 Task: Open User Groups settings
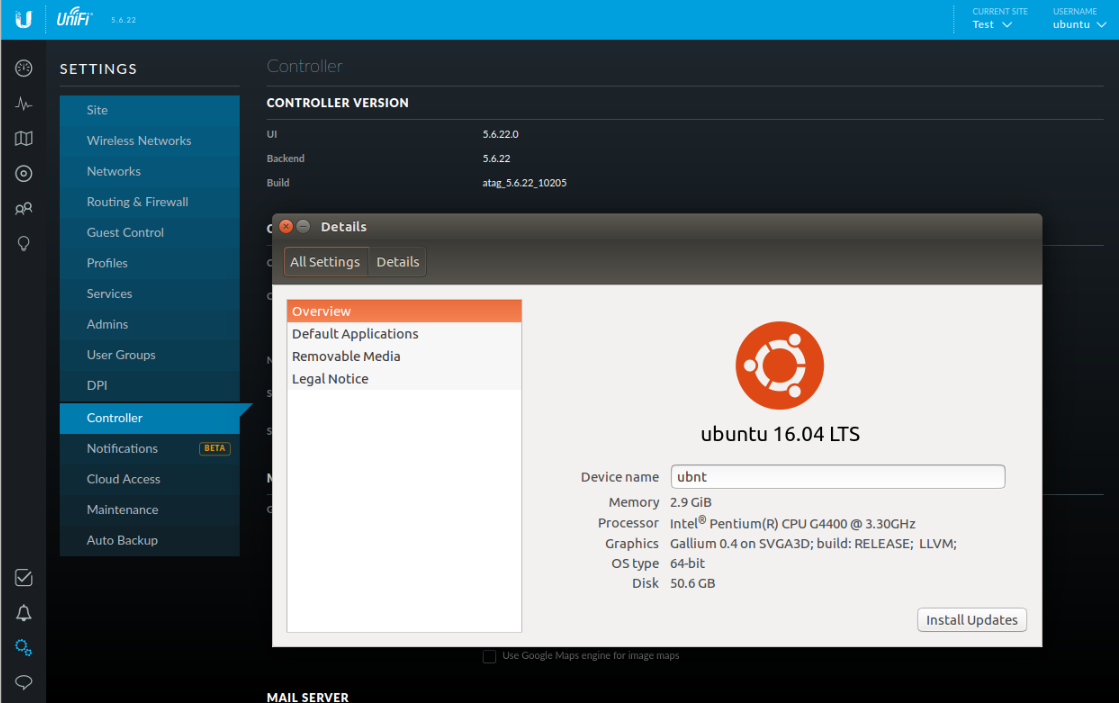[x=150, y=355]
